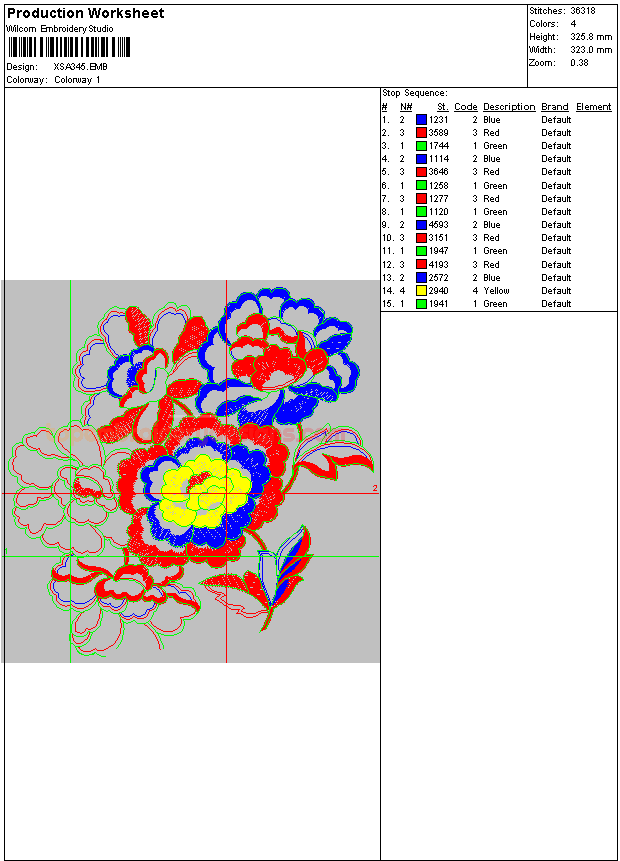Click the Zoom value '0.38'

579,63
